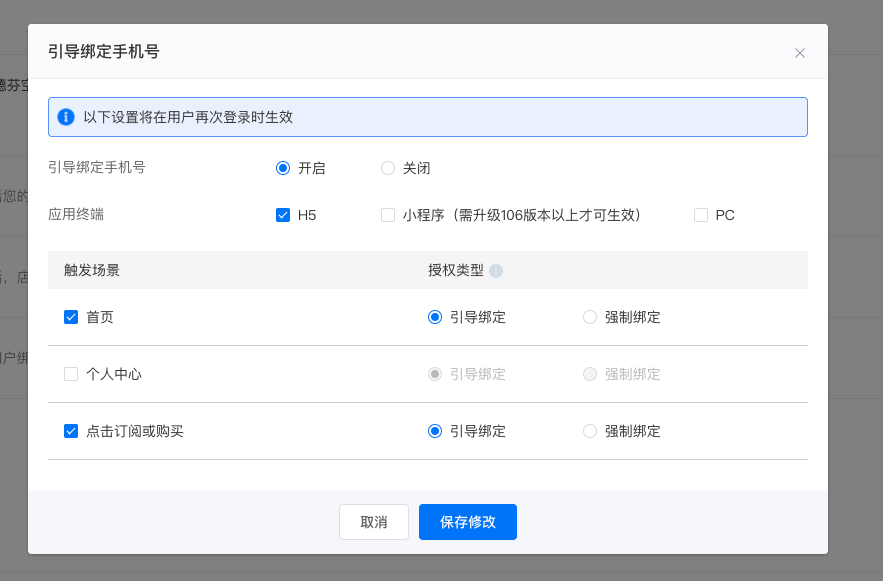Check the 个人中心 trigger scene

[x=71, y=374]
